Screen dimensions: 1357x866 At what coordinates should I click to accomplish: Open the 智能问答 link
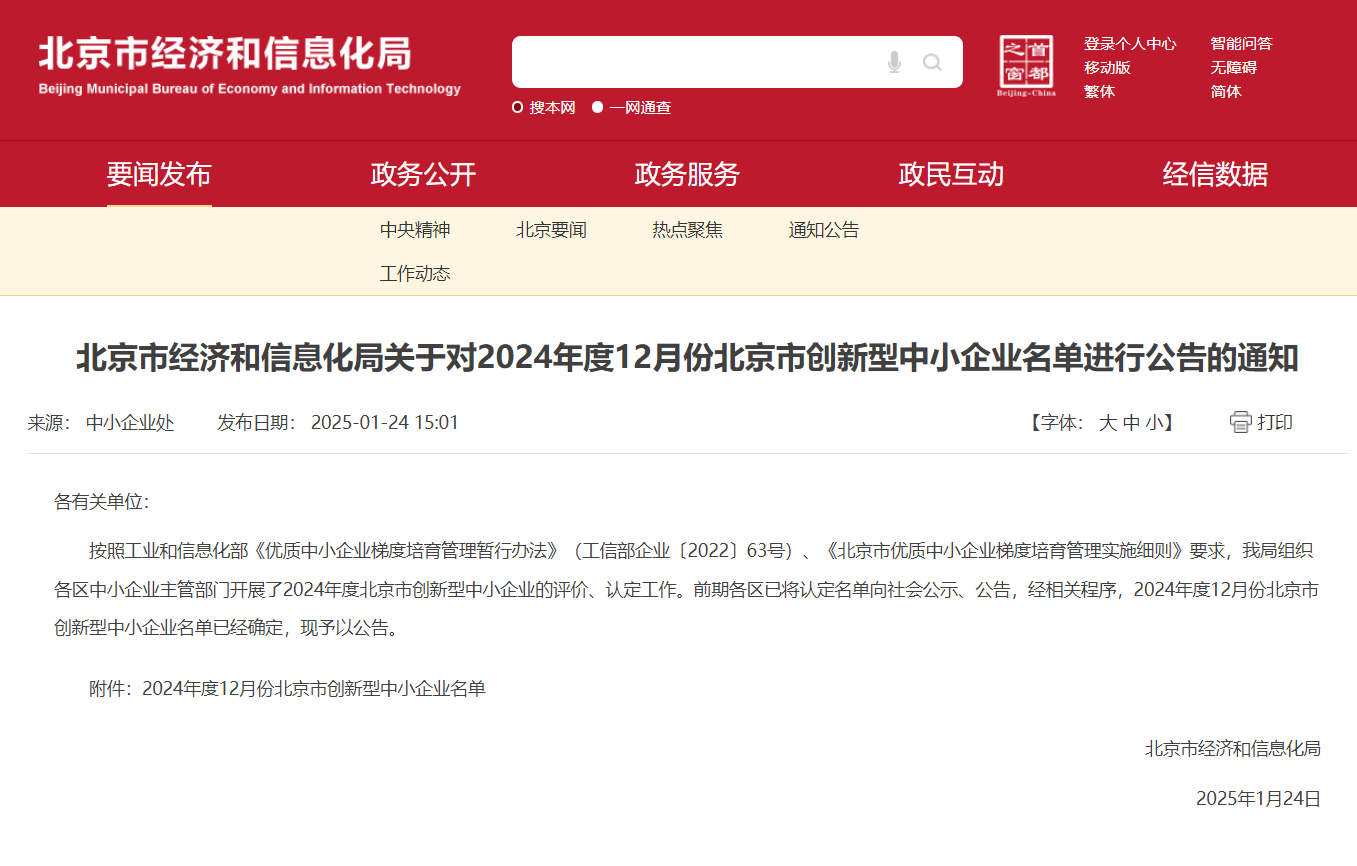tap(1241, 44)
